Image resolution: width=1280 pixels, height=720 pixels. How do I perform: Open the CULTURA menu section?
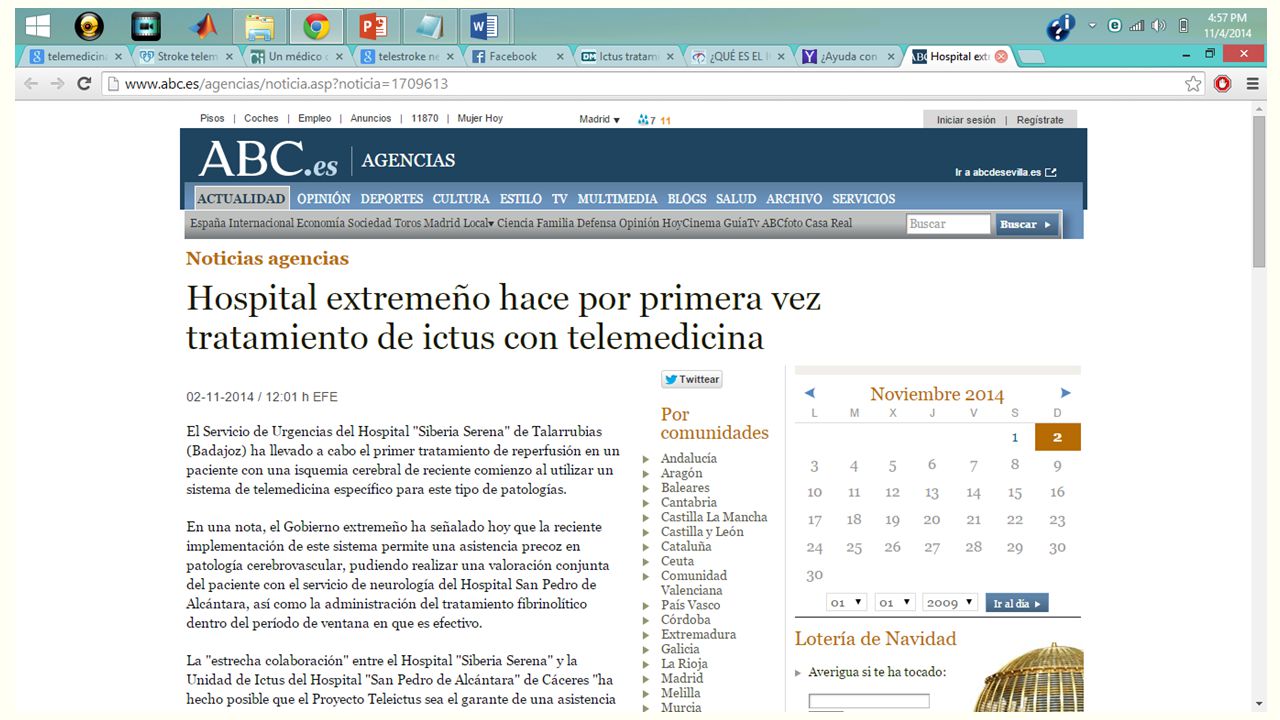click(x=461, y=199)
